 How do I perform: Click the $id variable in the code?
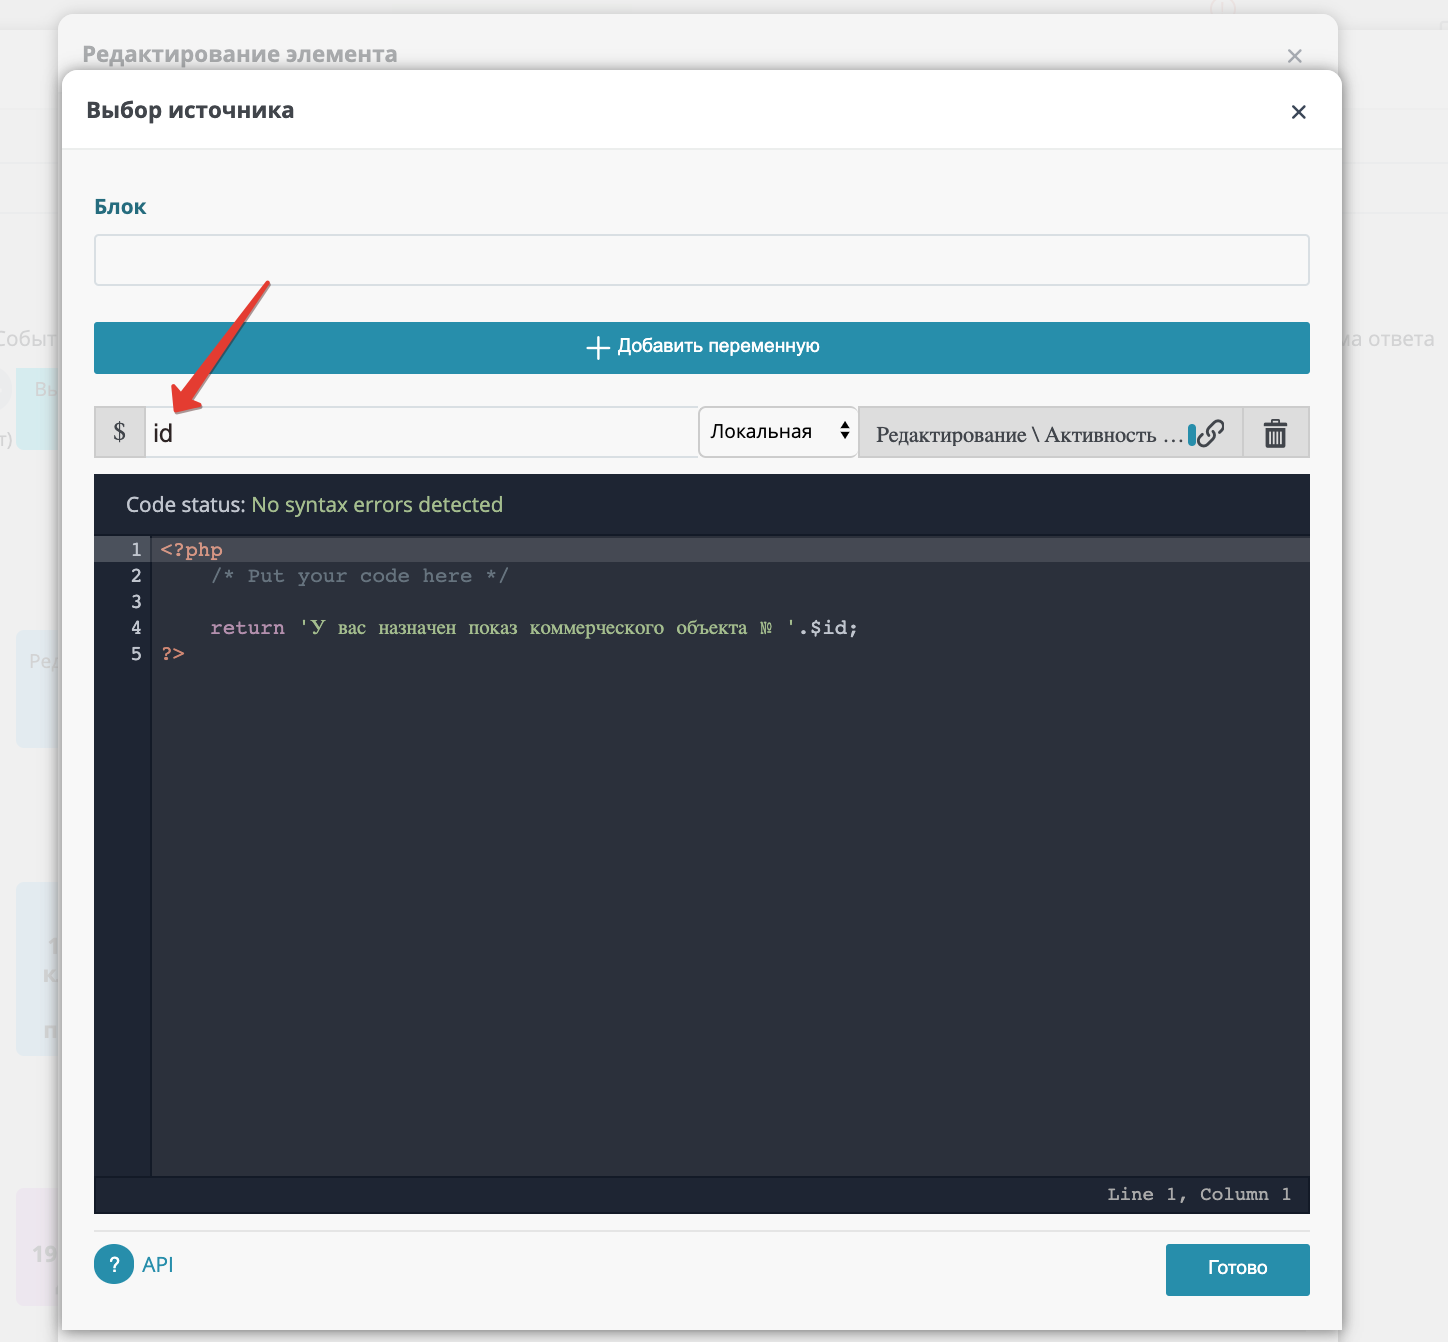click(x=828, y=627)
